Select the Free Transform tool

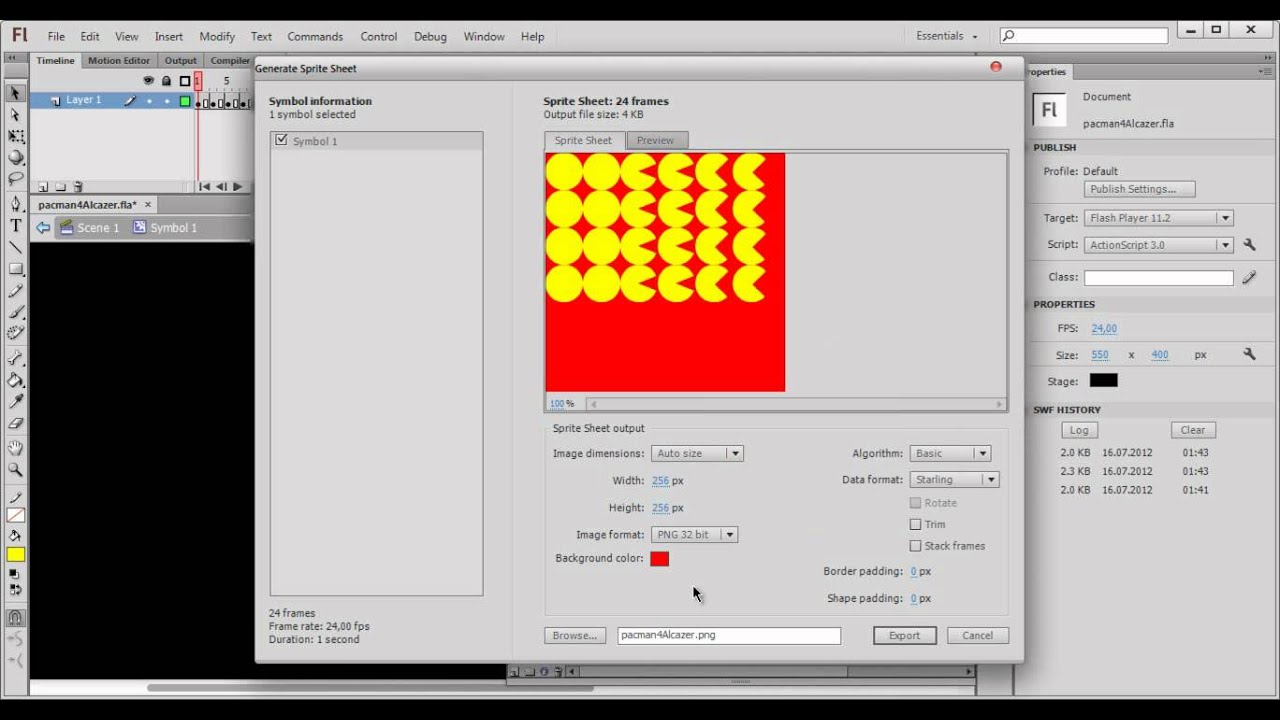pyautogui.click(x=15, y=136)
